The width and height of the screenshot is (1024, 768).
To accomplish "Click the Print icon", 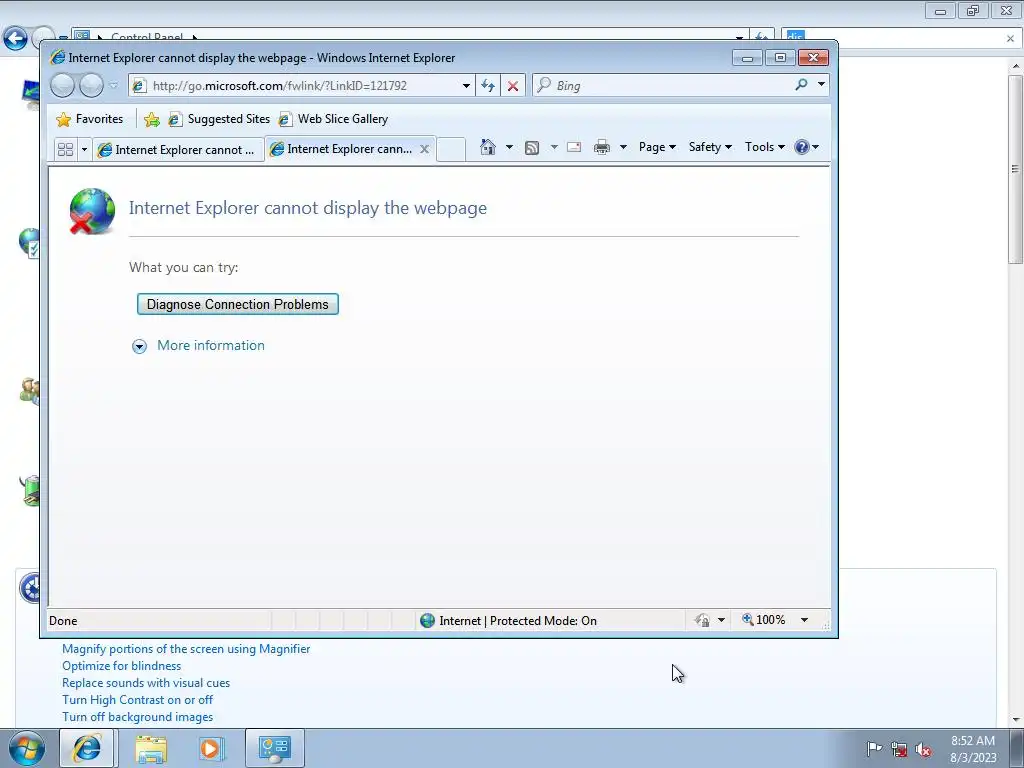I will [x=601, y=147].
